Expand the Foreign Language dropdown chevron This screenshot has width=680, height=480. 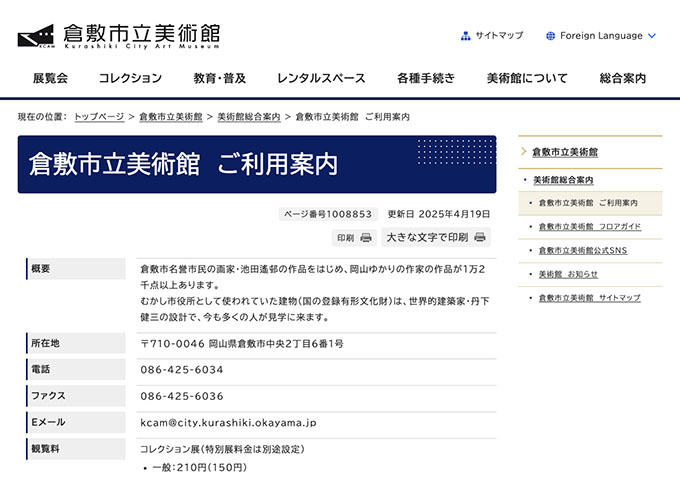tap(652, 36)
